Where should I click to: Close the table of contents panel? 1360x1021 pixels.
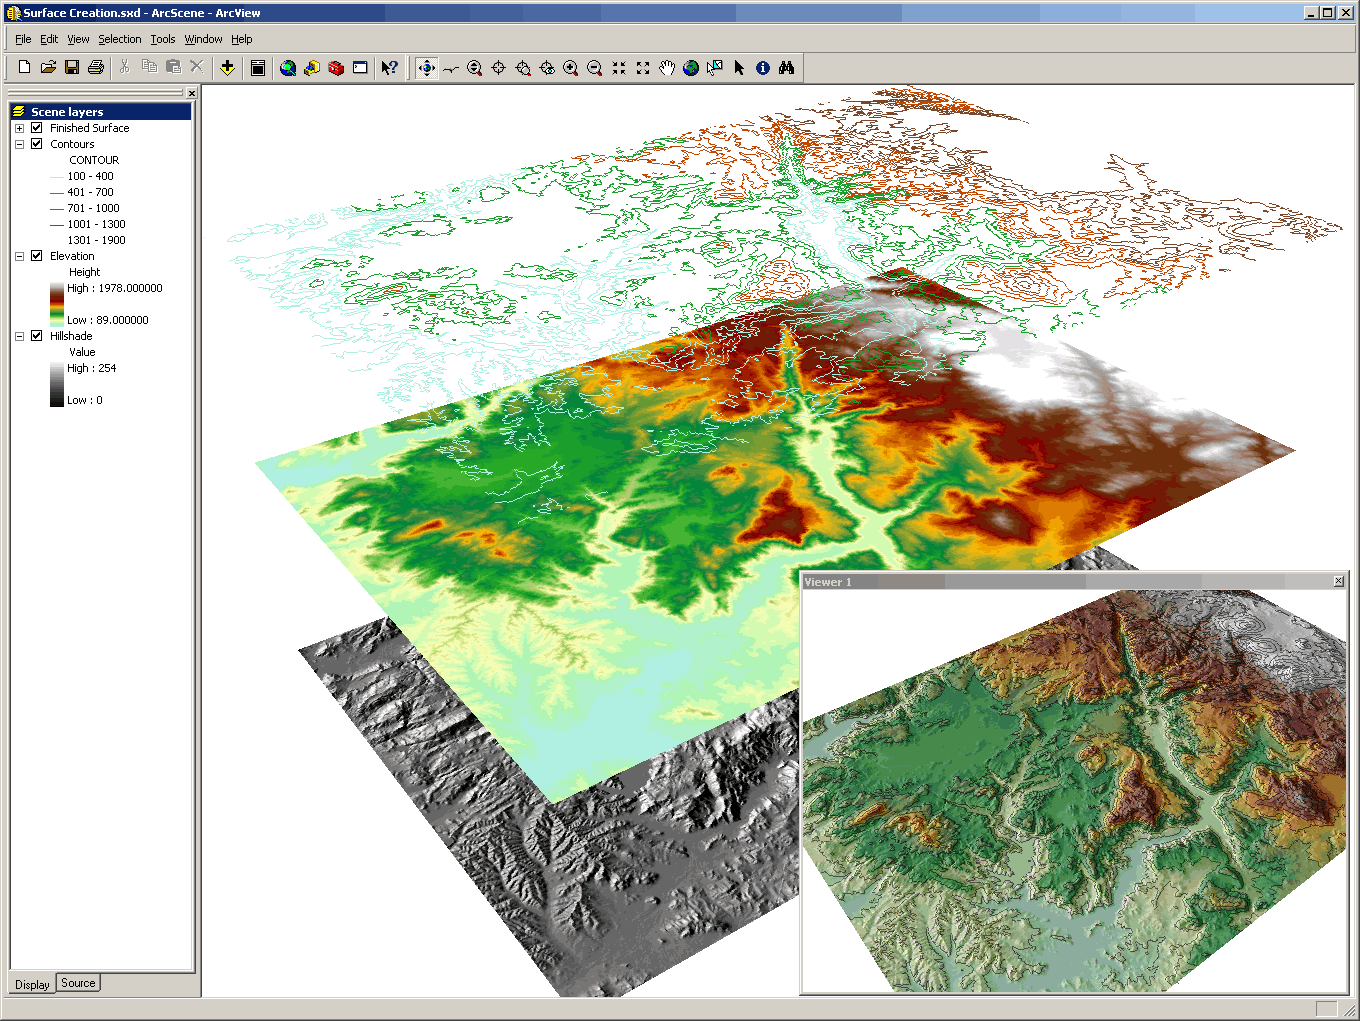coord(192,93)
